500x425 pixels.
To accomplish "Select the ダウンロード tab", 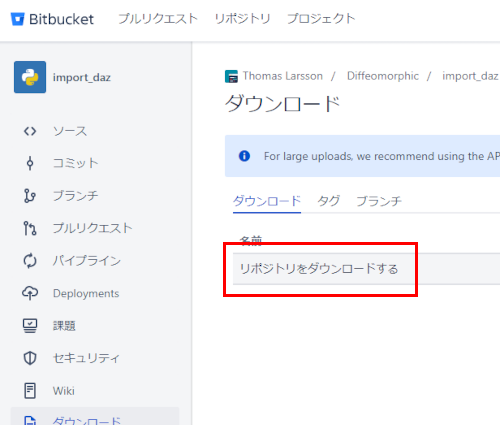I will (x=267, y=201).
